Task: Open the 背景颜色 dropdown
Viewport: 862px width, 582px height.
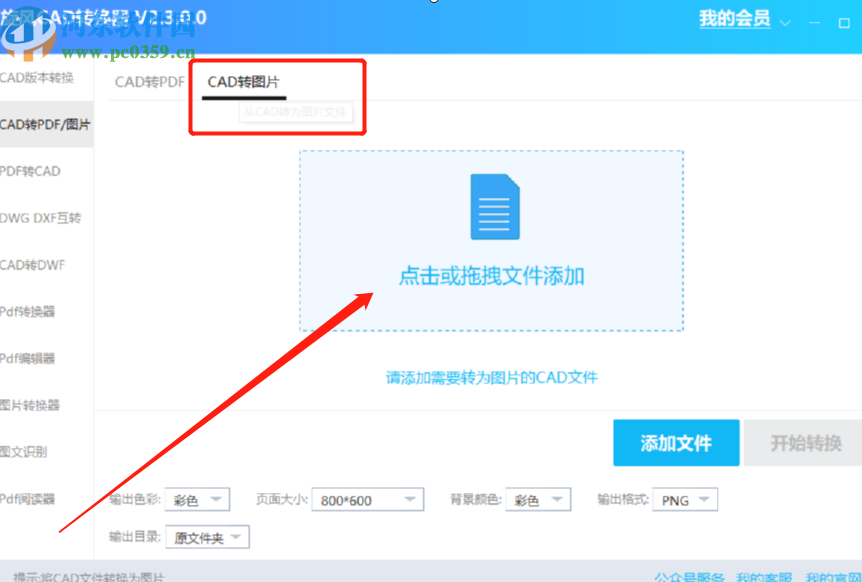Action: coord(538,500)
